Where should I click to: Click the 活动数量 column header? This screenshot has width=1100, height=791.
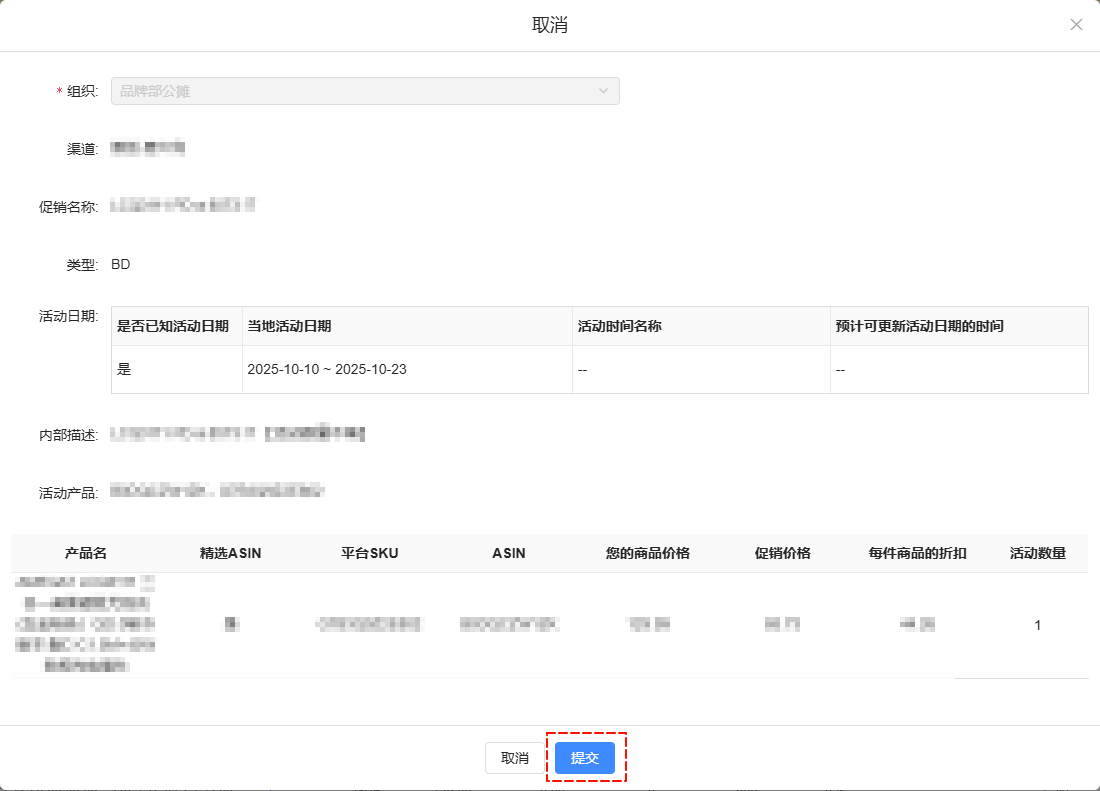click(1037, 553)
